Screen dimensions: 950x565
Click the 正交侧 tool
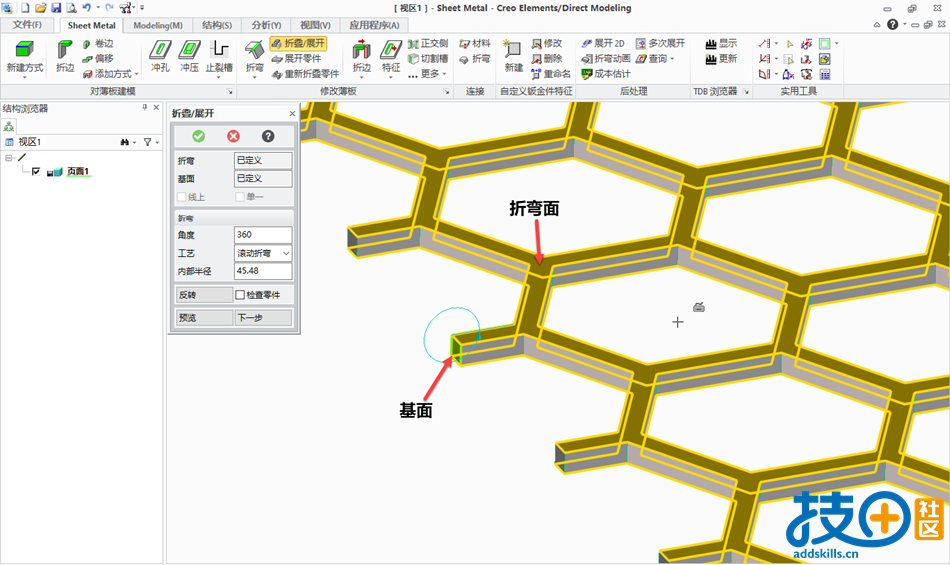[428, 44]
